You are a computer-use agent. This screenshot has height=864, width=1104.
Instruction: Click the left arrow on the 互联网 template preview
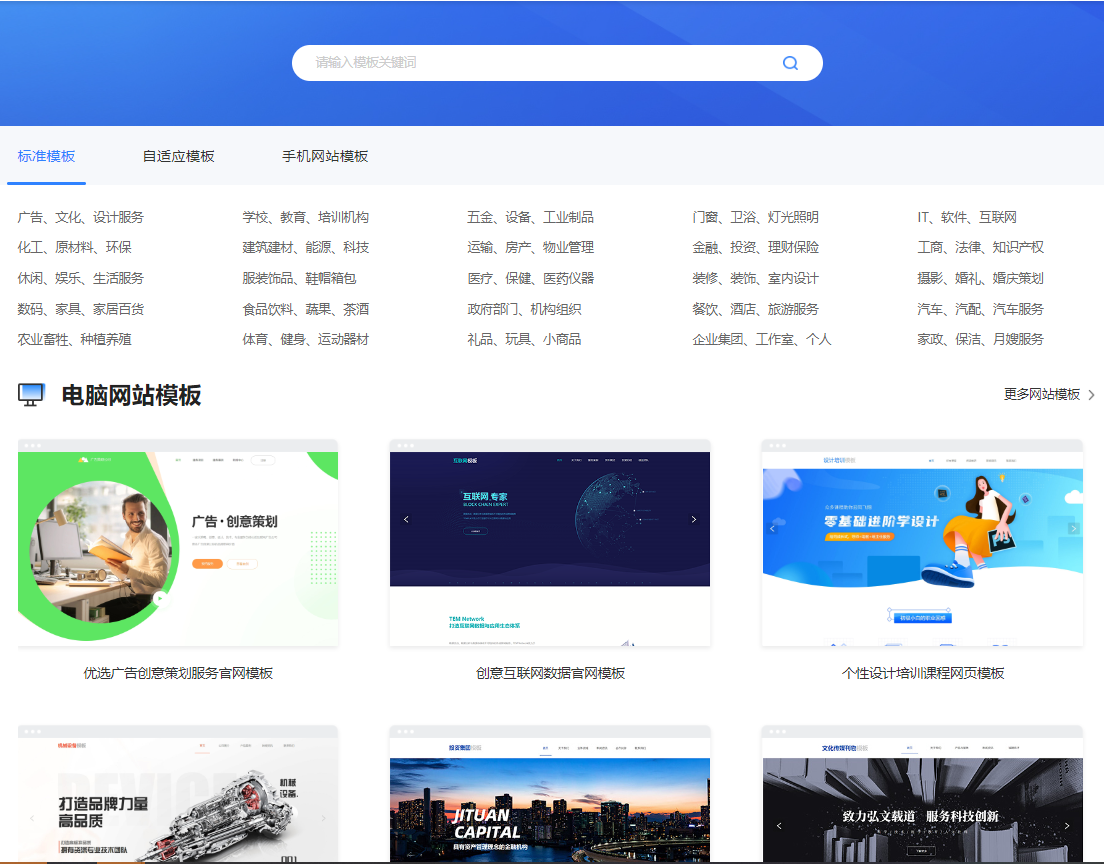[406, 519]
